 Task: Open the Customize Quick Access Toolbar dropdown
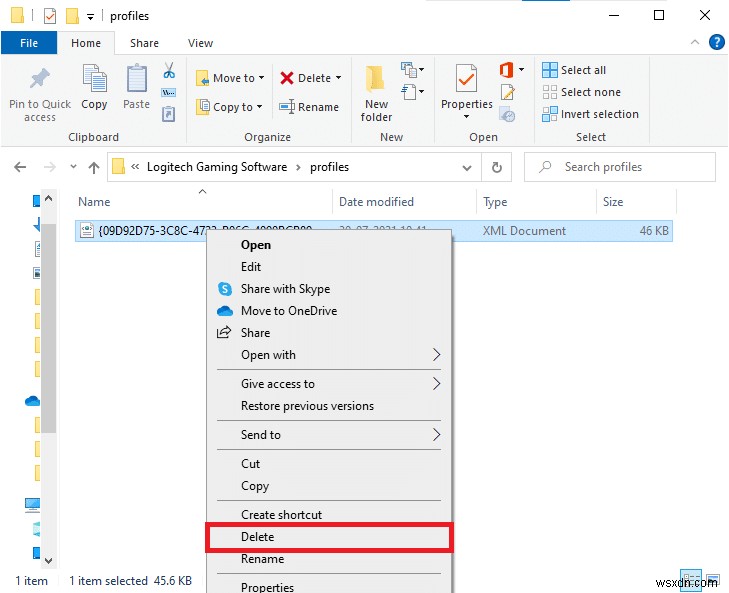pyautogui.click(x=90, y=17)
